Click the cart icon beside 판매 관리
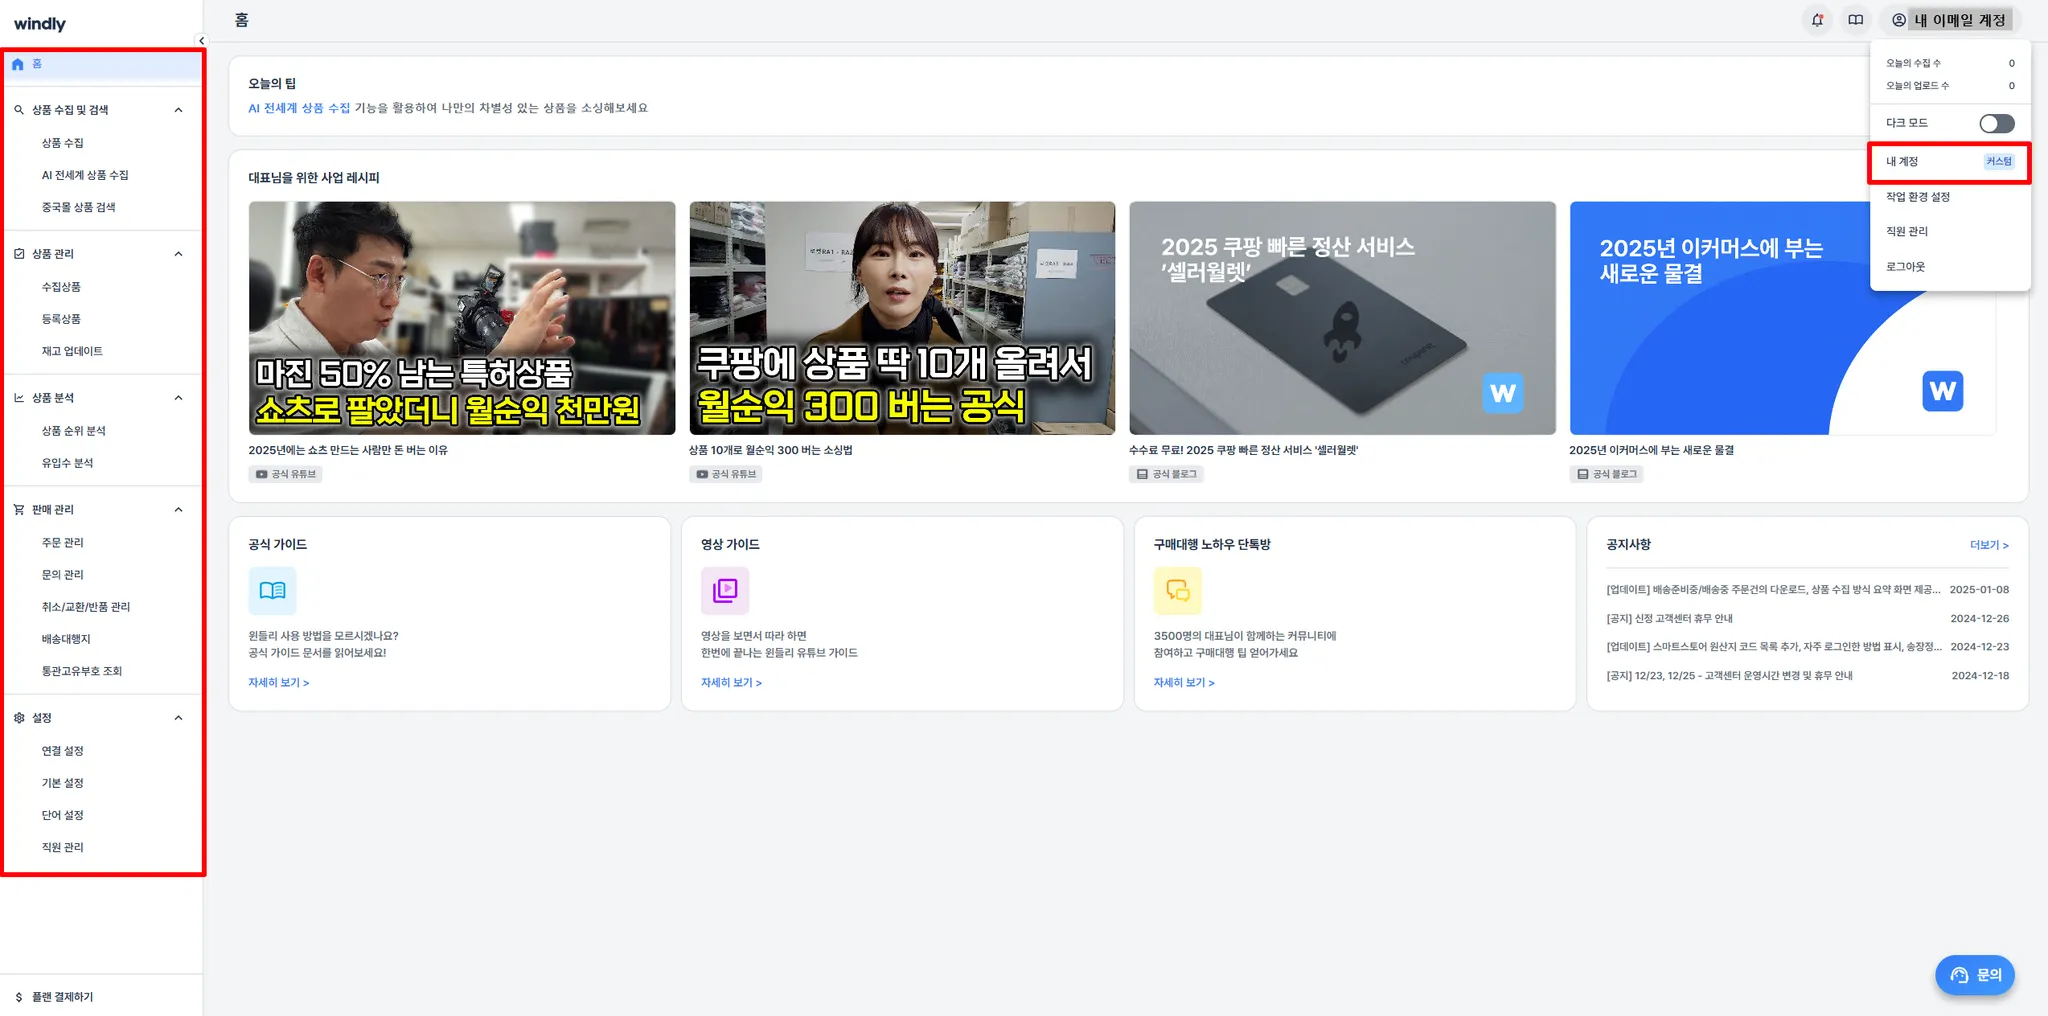The width and height of the screenshot is (2048, 1016). (x=19, y=510)
